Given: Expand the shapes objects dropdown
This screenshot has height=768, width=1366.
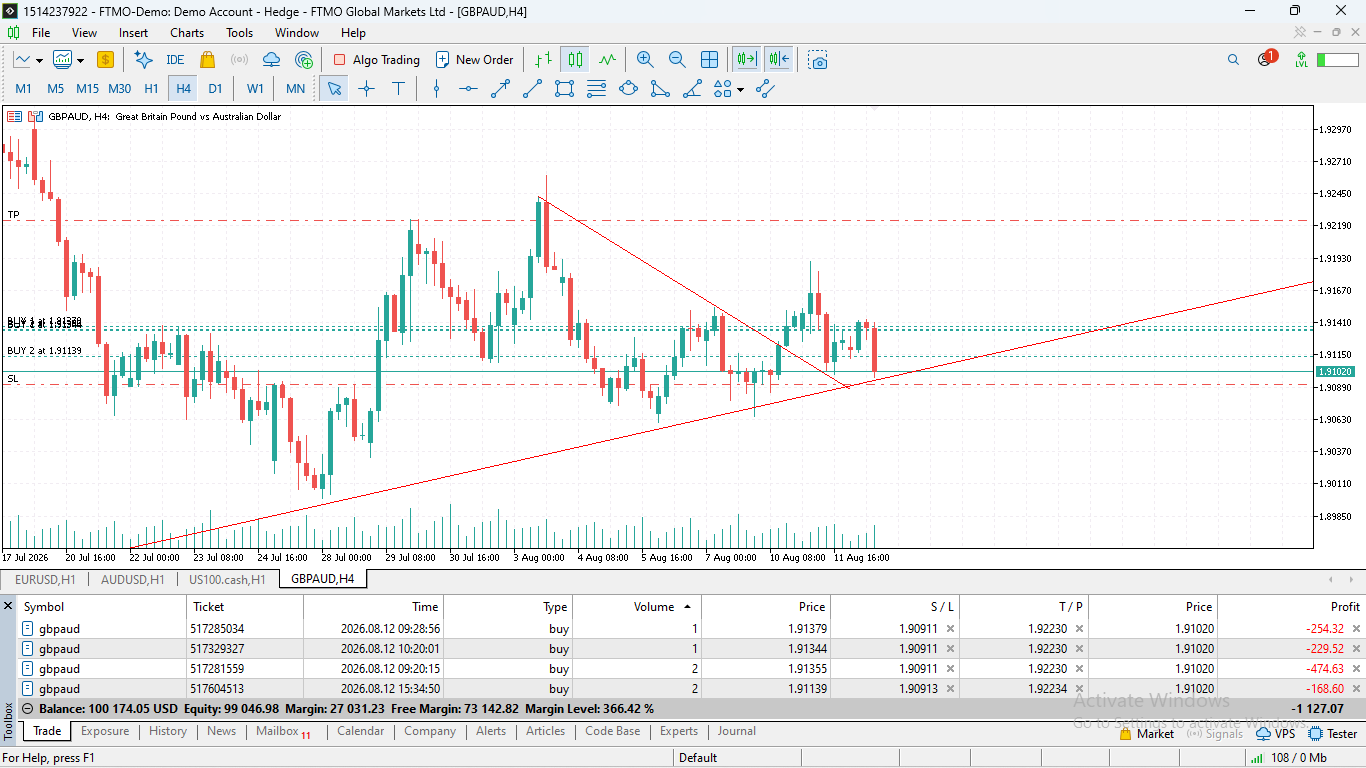Looking at the screenshot, I should coord(740,89).
